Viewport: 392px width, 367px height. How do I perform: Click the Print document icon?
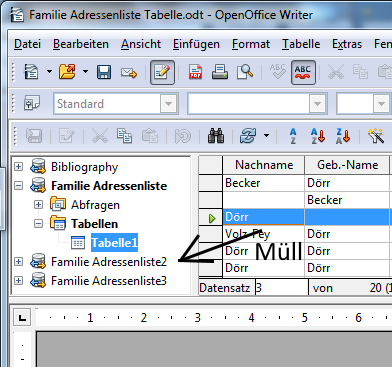pos(220,72)
